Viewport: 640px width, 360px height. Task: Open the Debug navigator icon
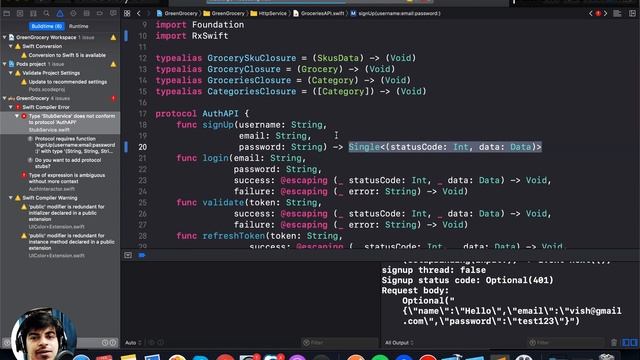pyautogui.click(x=87, y=13)
